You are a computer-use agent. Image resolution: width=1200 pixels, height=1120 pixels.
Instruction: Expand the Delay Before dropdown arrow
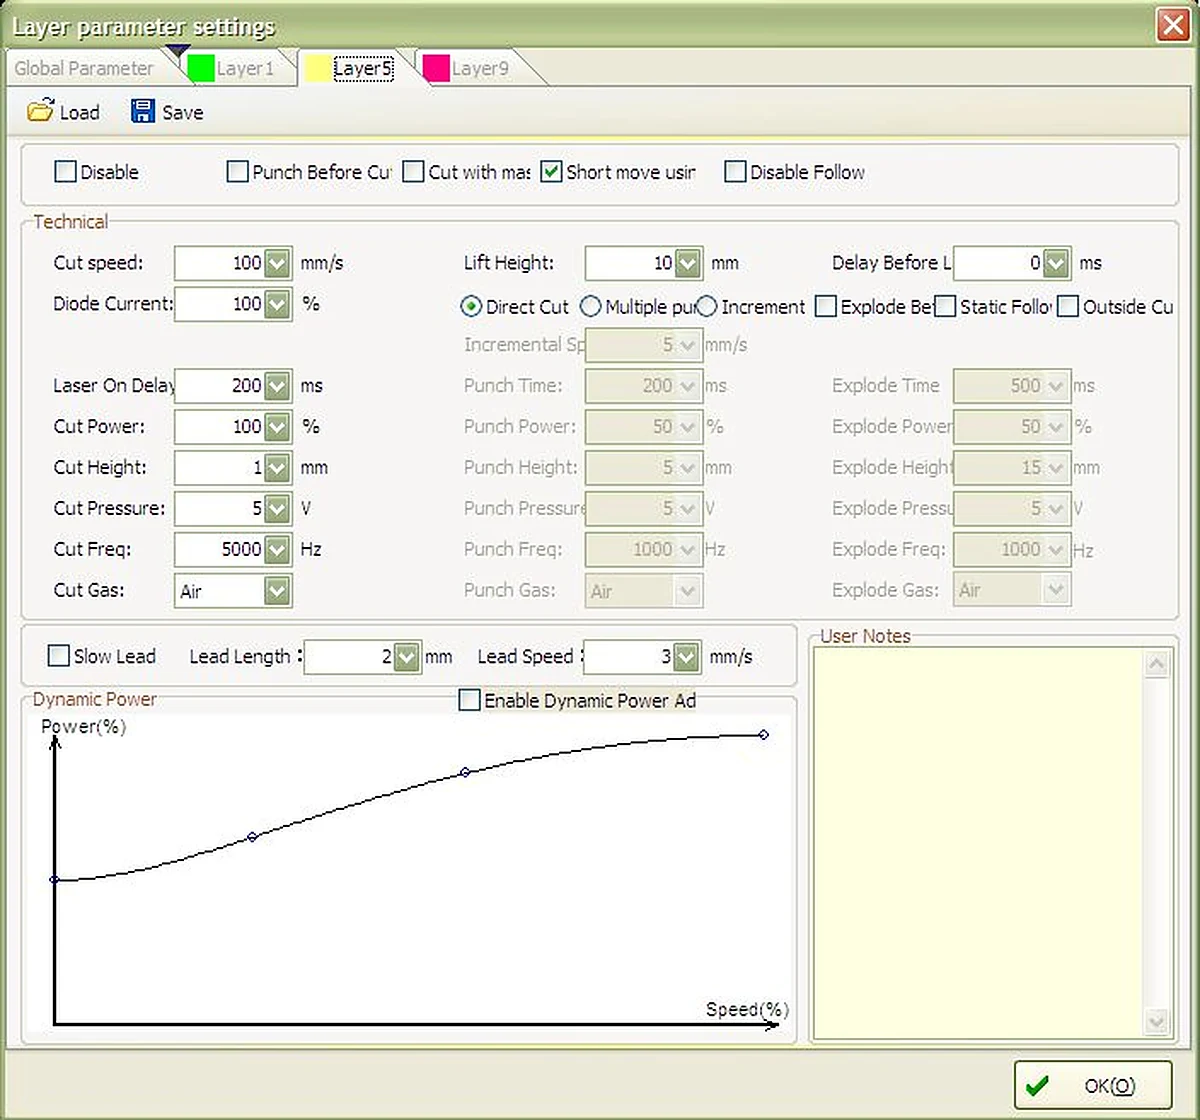[1057, 263]
